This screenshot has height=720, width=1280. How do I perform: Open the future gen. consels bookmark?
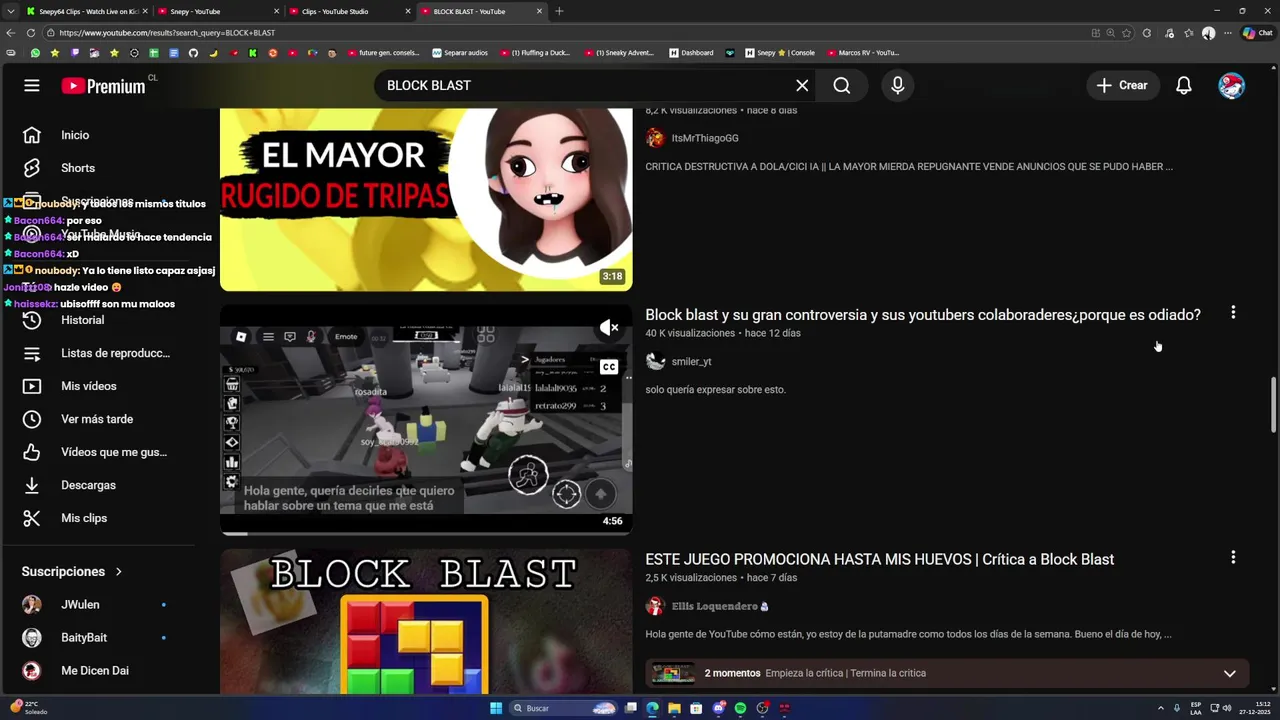coord(382,52)
